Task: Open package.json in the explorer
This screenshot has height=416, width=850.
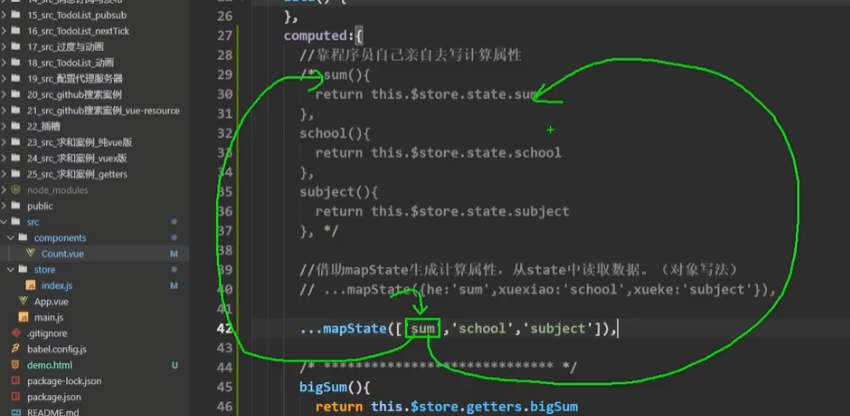Action: [x=54, y=396]
